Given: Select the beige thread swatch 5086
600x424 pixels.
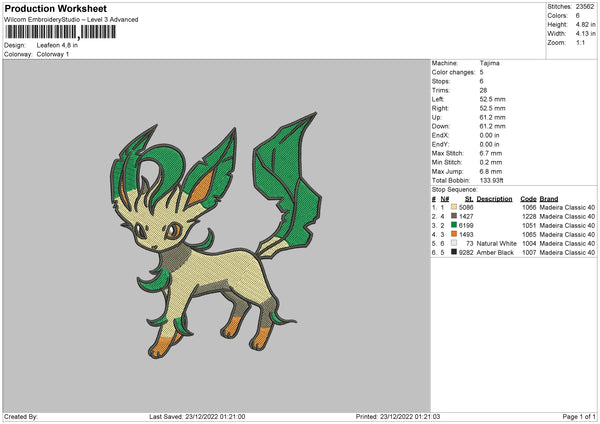Looking at the screenshot, I should (x=454, y=207).
